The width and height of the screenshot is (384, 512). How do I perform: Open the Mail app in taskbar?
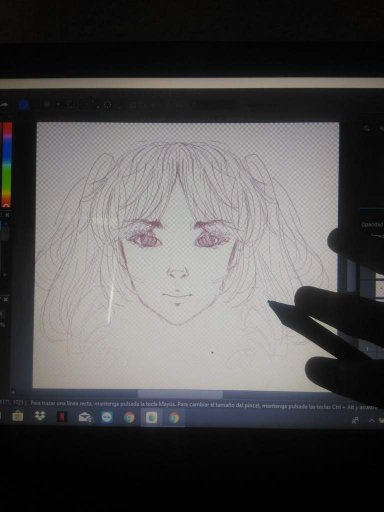pos(85,417)
